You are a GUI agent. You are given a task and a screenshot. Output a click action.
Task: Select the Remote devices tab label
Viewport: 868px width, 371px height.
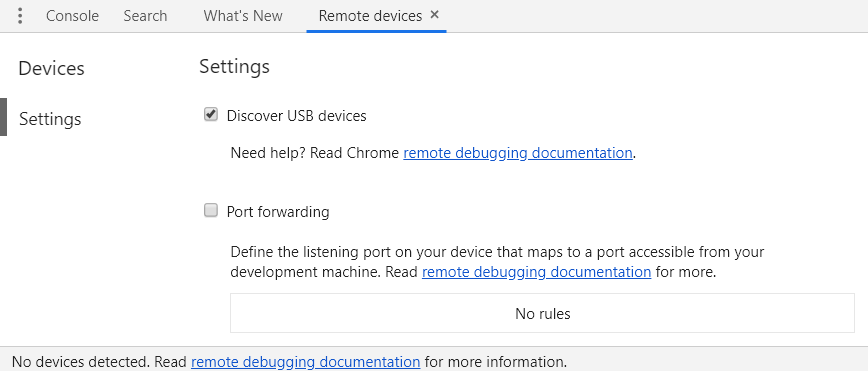click(370, 16)
